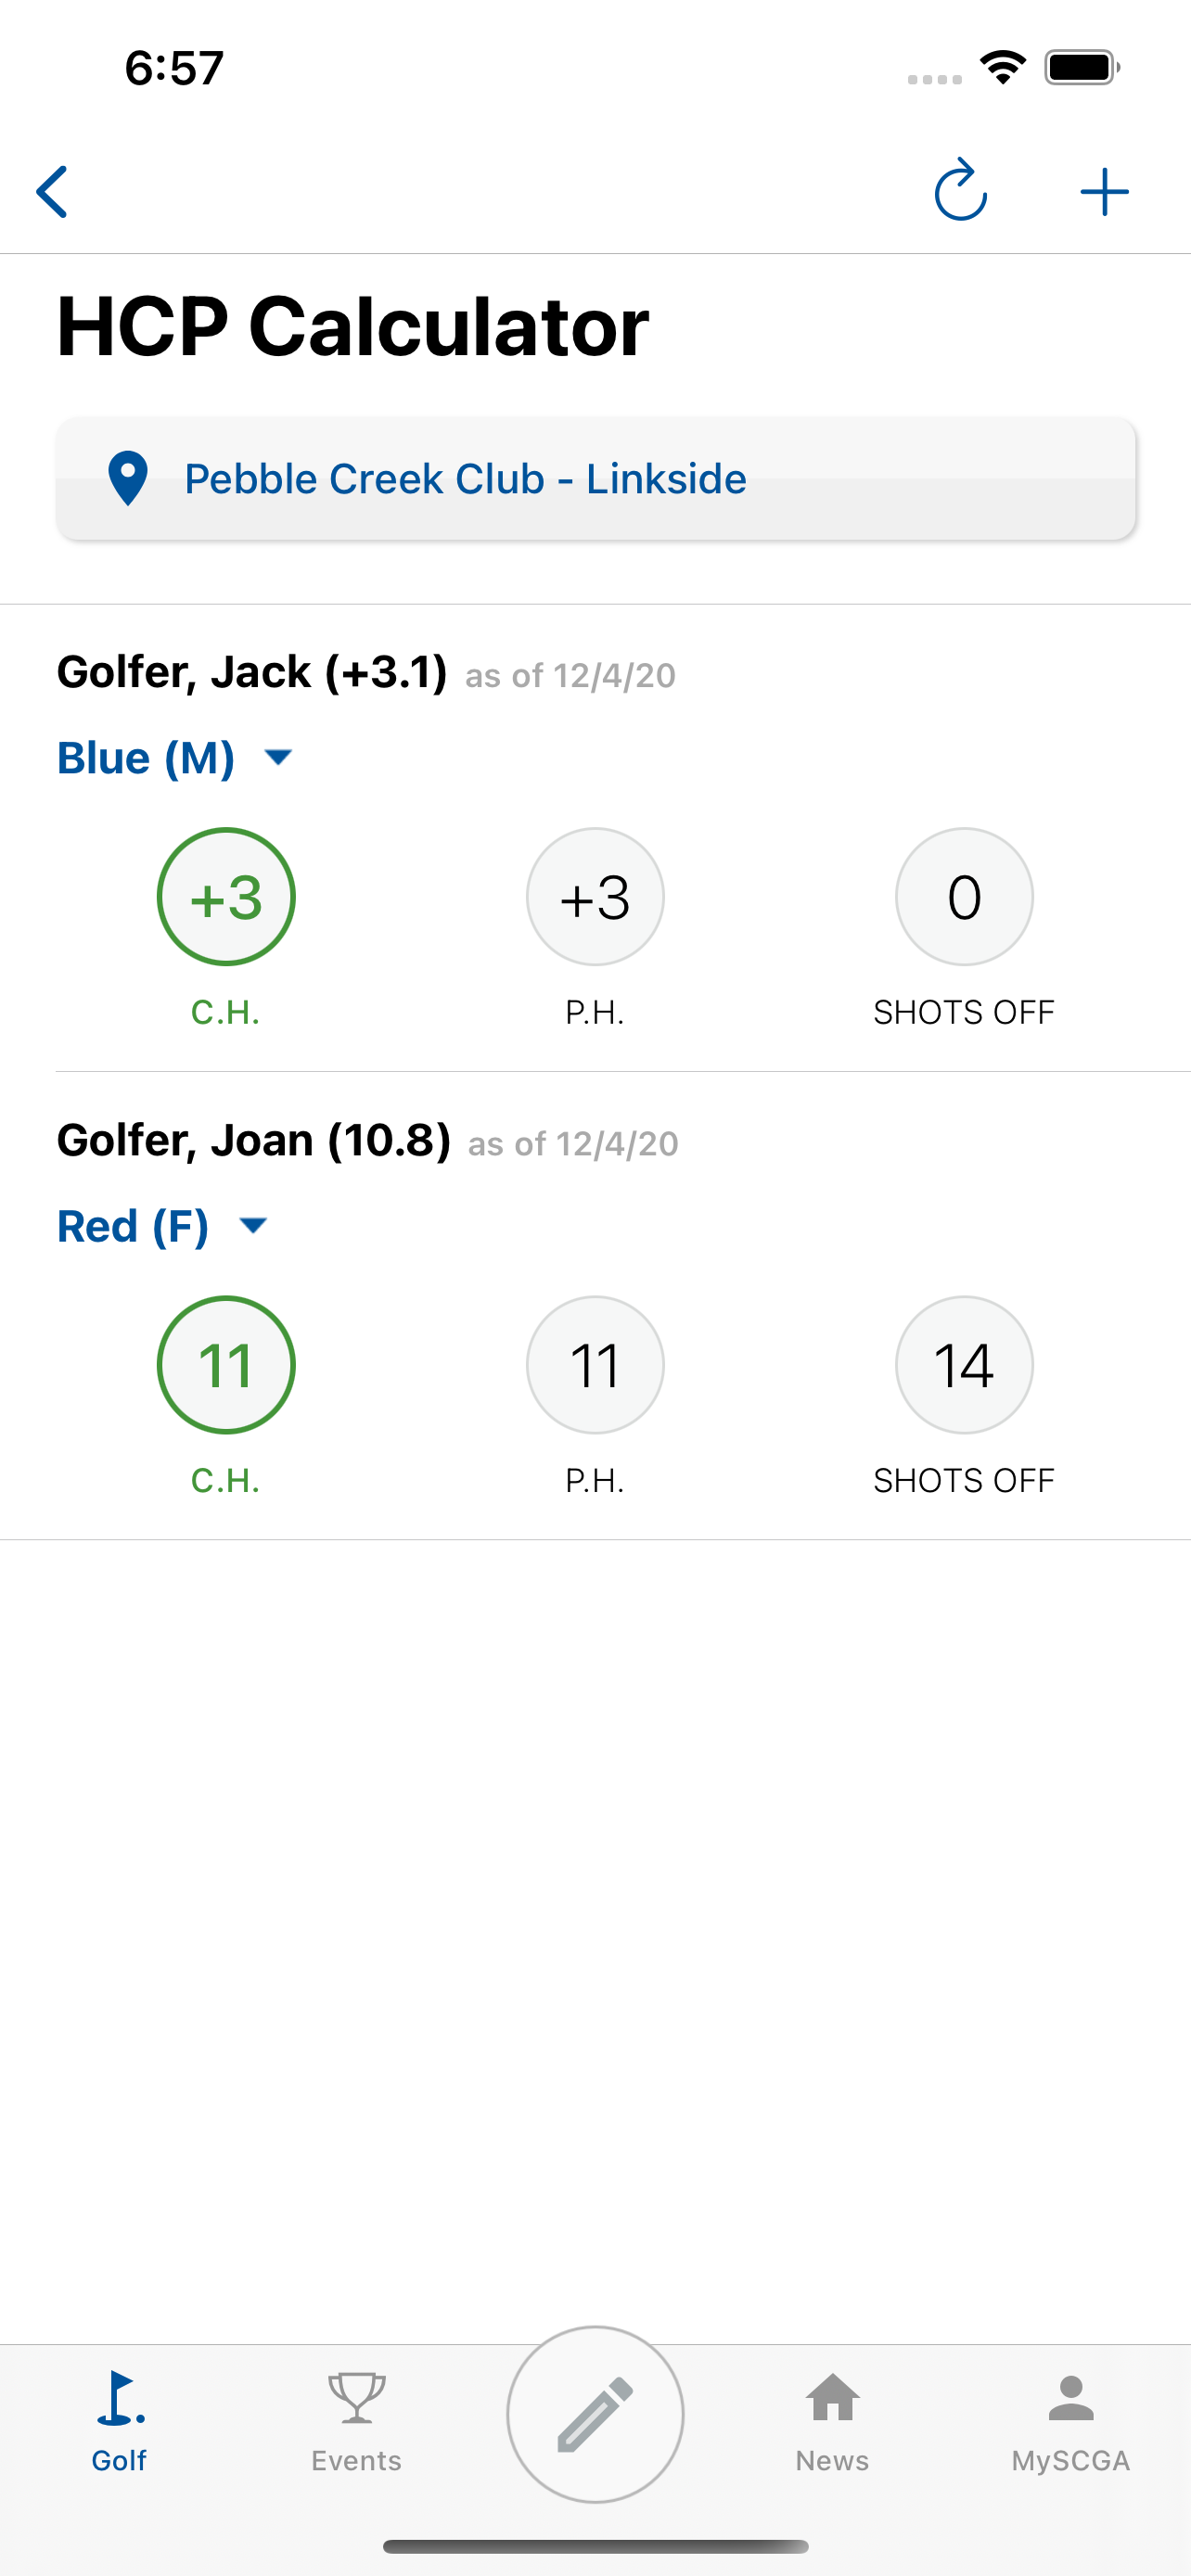Screen dimensions: 1191x2576
Task: Select Jack's +3 C.H. circle
Action: (226, 896)
